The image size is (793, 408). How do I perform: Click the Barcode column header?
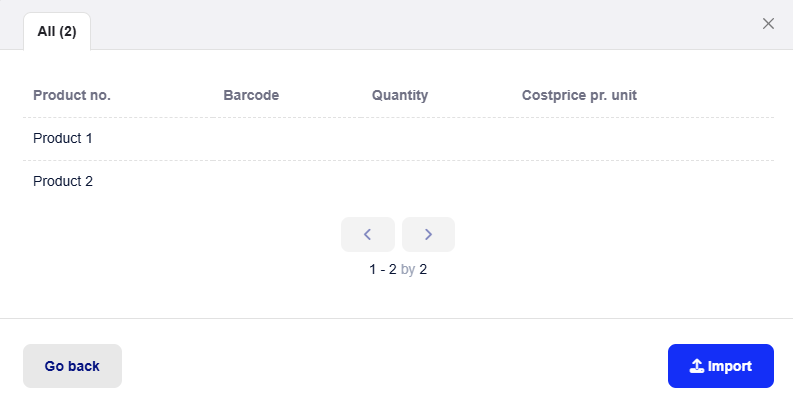pyautogui.click(x=251, y=95)
